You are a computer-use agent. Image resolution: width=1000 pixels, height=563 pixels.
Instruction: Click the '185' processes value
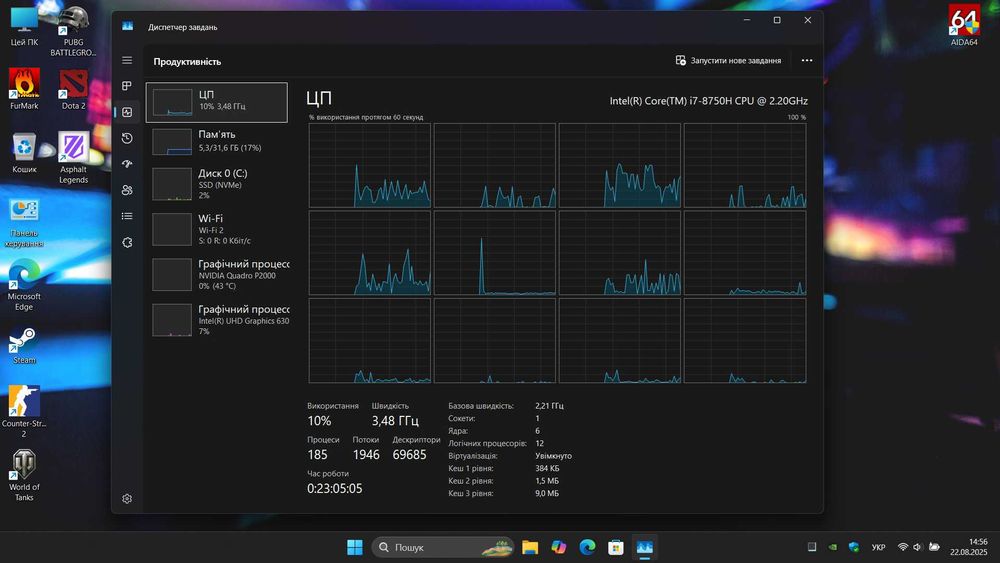coord(318,455)
